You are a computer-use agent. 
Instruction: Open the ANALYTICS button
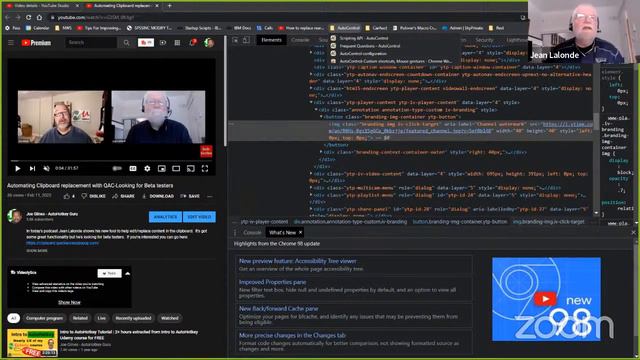tap(165, 217)
